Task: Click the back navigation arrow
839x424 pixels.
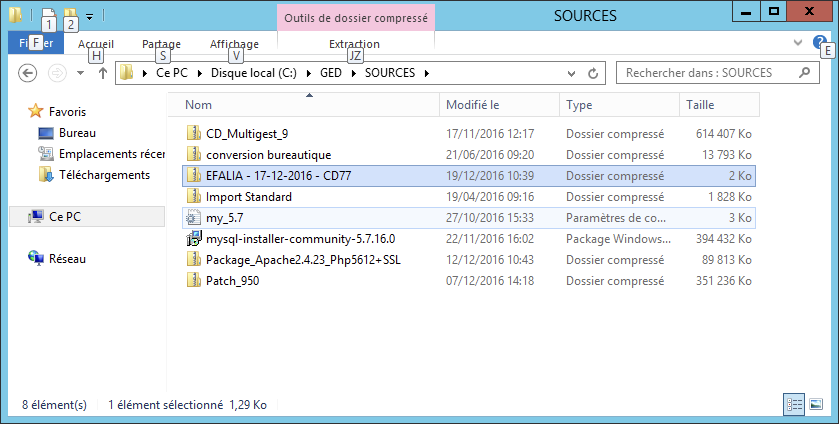Action: [x=28, y=73]
